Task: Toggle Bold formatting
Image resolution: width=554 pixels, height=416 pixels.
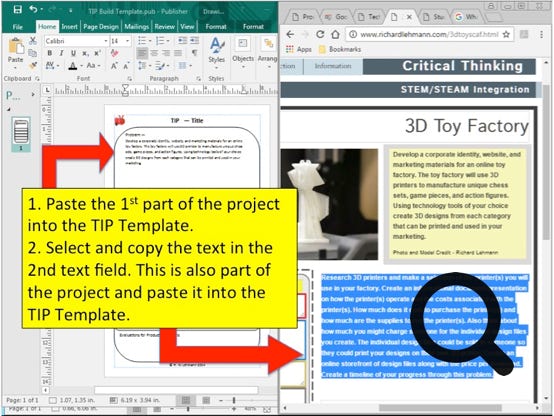Action: click(49, 53)
